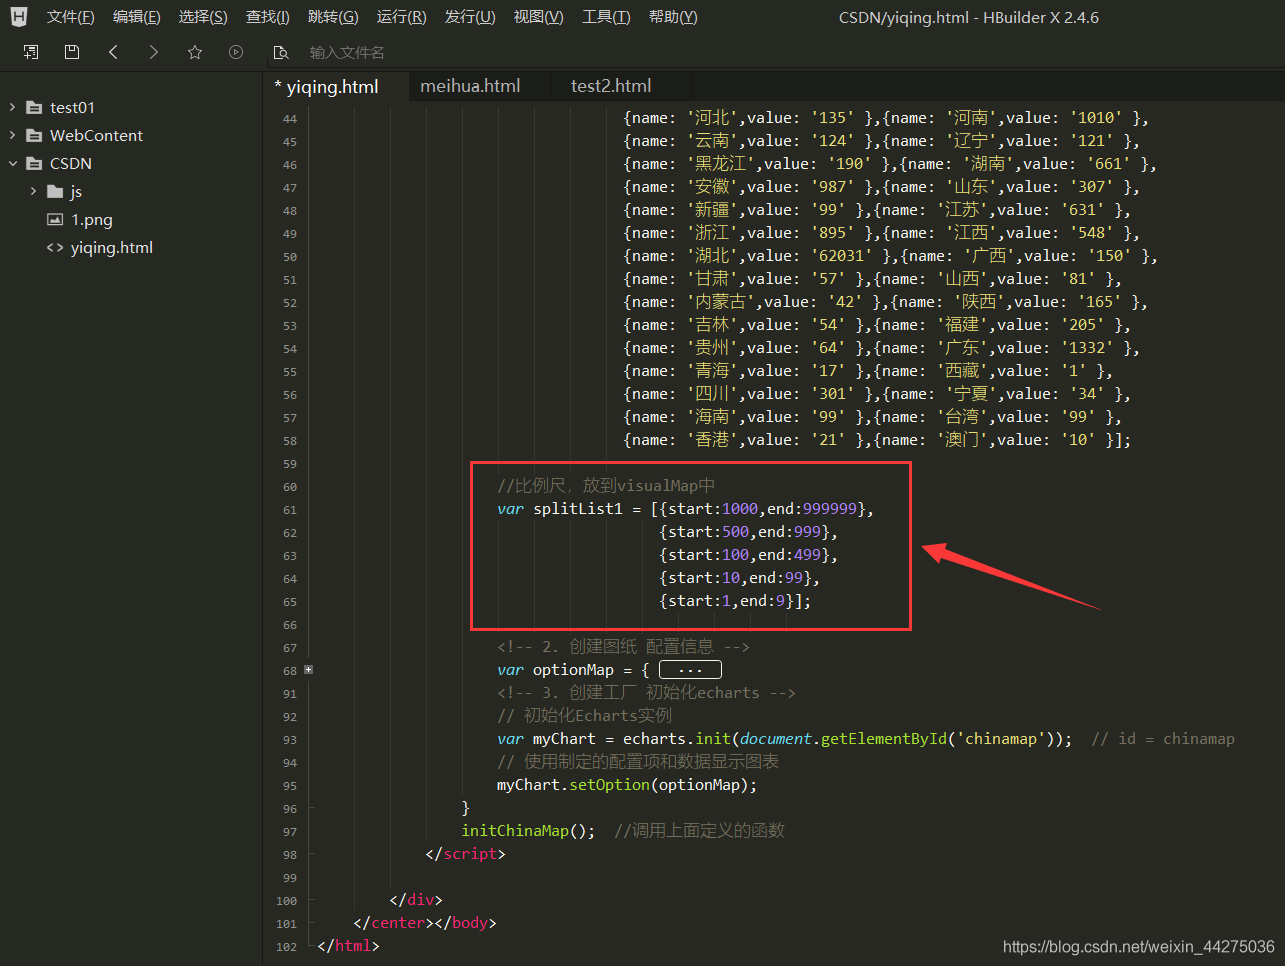Click 'getElementById' in line 93

tap(883, 738)
